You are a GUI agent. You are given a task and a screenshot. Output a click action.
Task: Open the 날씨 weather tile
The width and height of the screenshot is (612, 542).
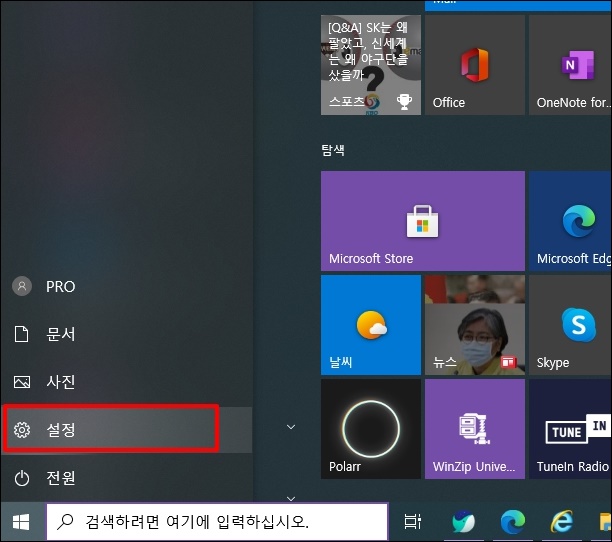pos(371,325)
